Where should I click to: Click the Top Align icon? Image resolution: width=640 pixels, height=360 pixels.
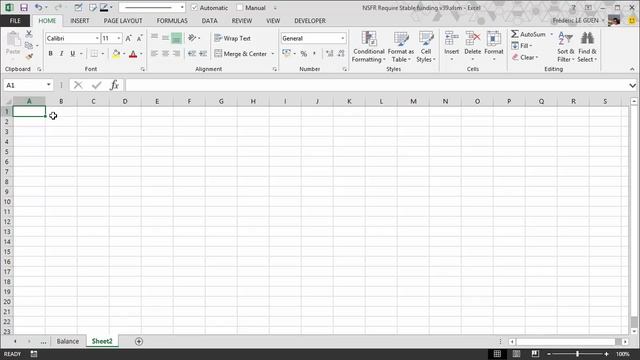(155, 38)
